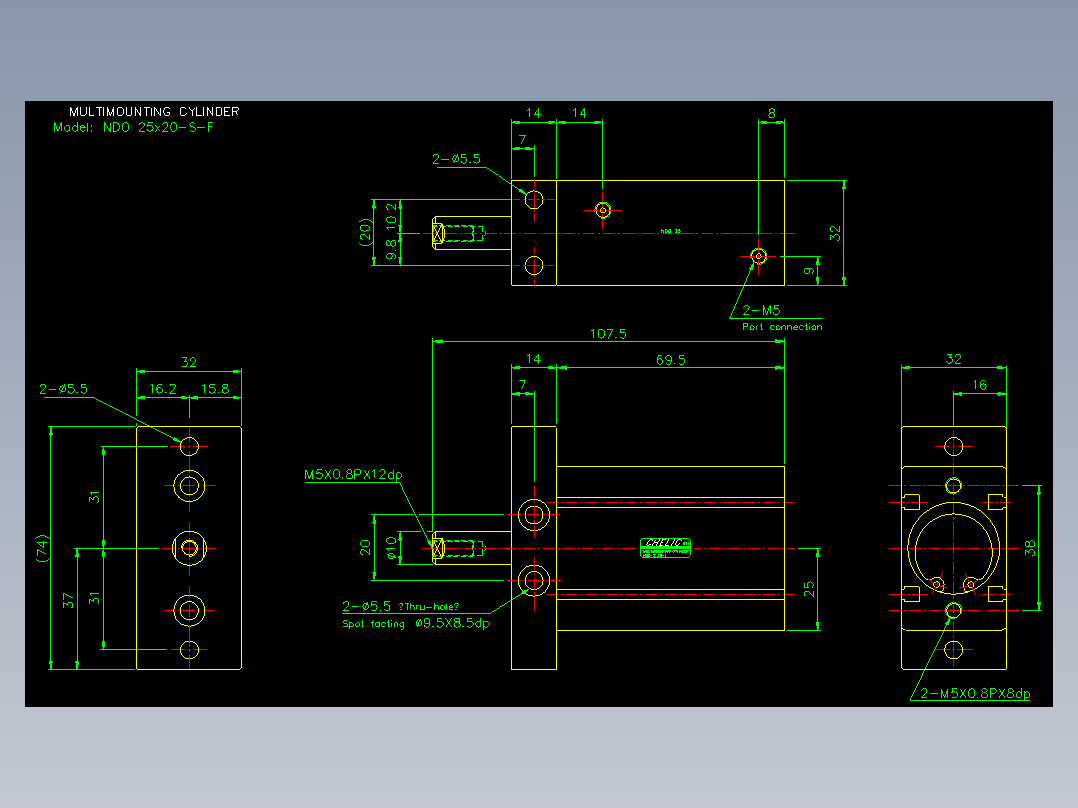Select the 32 width dimension in right view
Screen dimensions: 1078x808
point(954,359)
